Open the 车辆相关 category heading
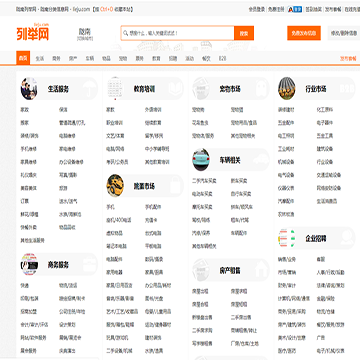The height and width of the screenshot is (360, 360). (x=230, y=160)
